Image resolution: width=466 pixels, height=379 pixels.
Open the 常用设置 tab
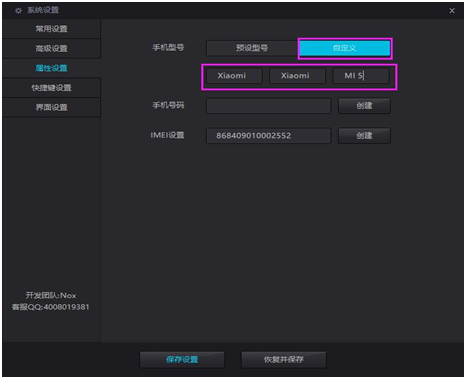tap(51, 29)
